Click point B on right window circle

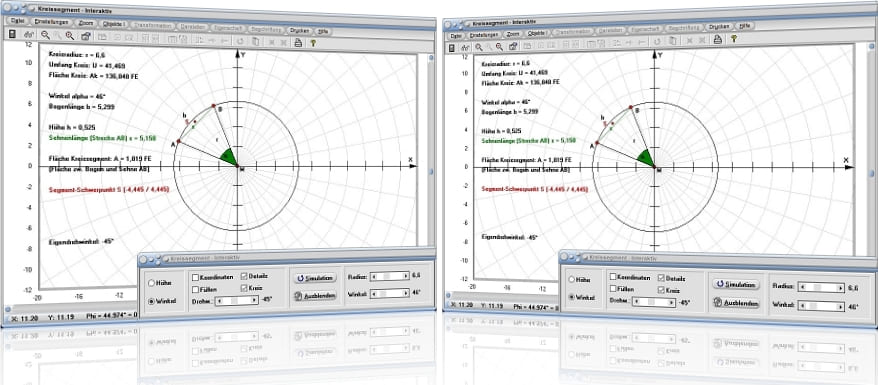coord(630,106)
